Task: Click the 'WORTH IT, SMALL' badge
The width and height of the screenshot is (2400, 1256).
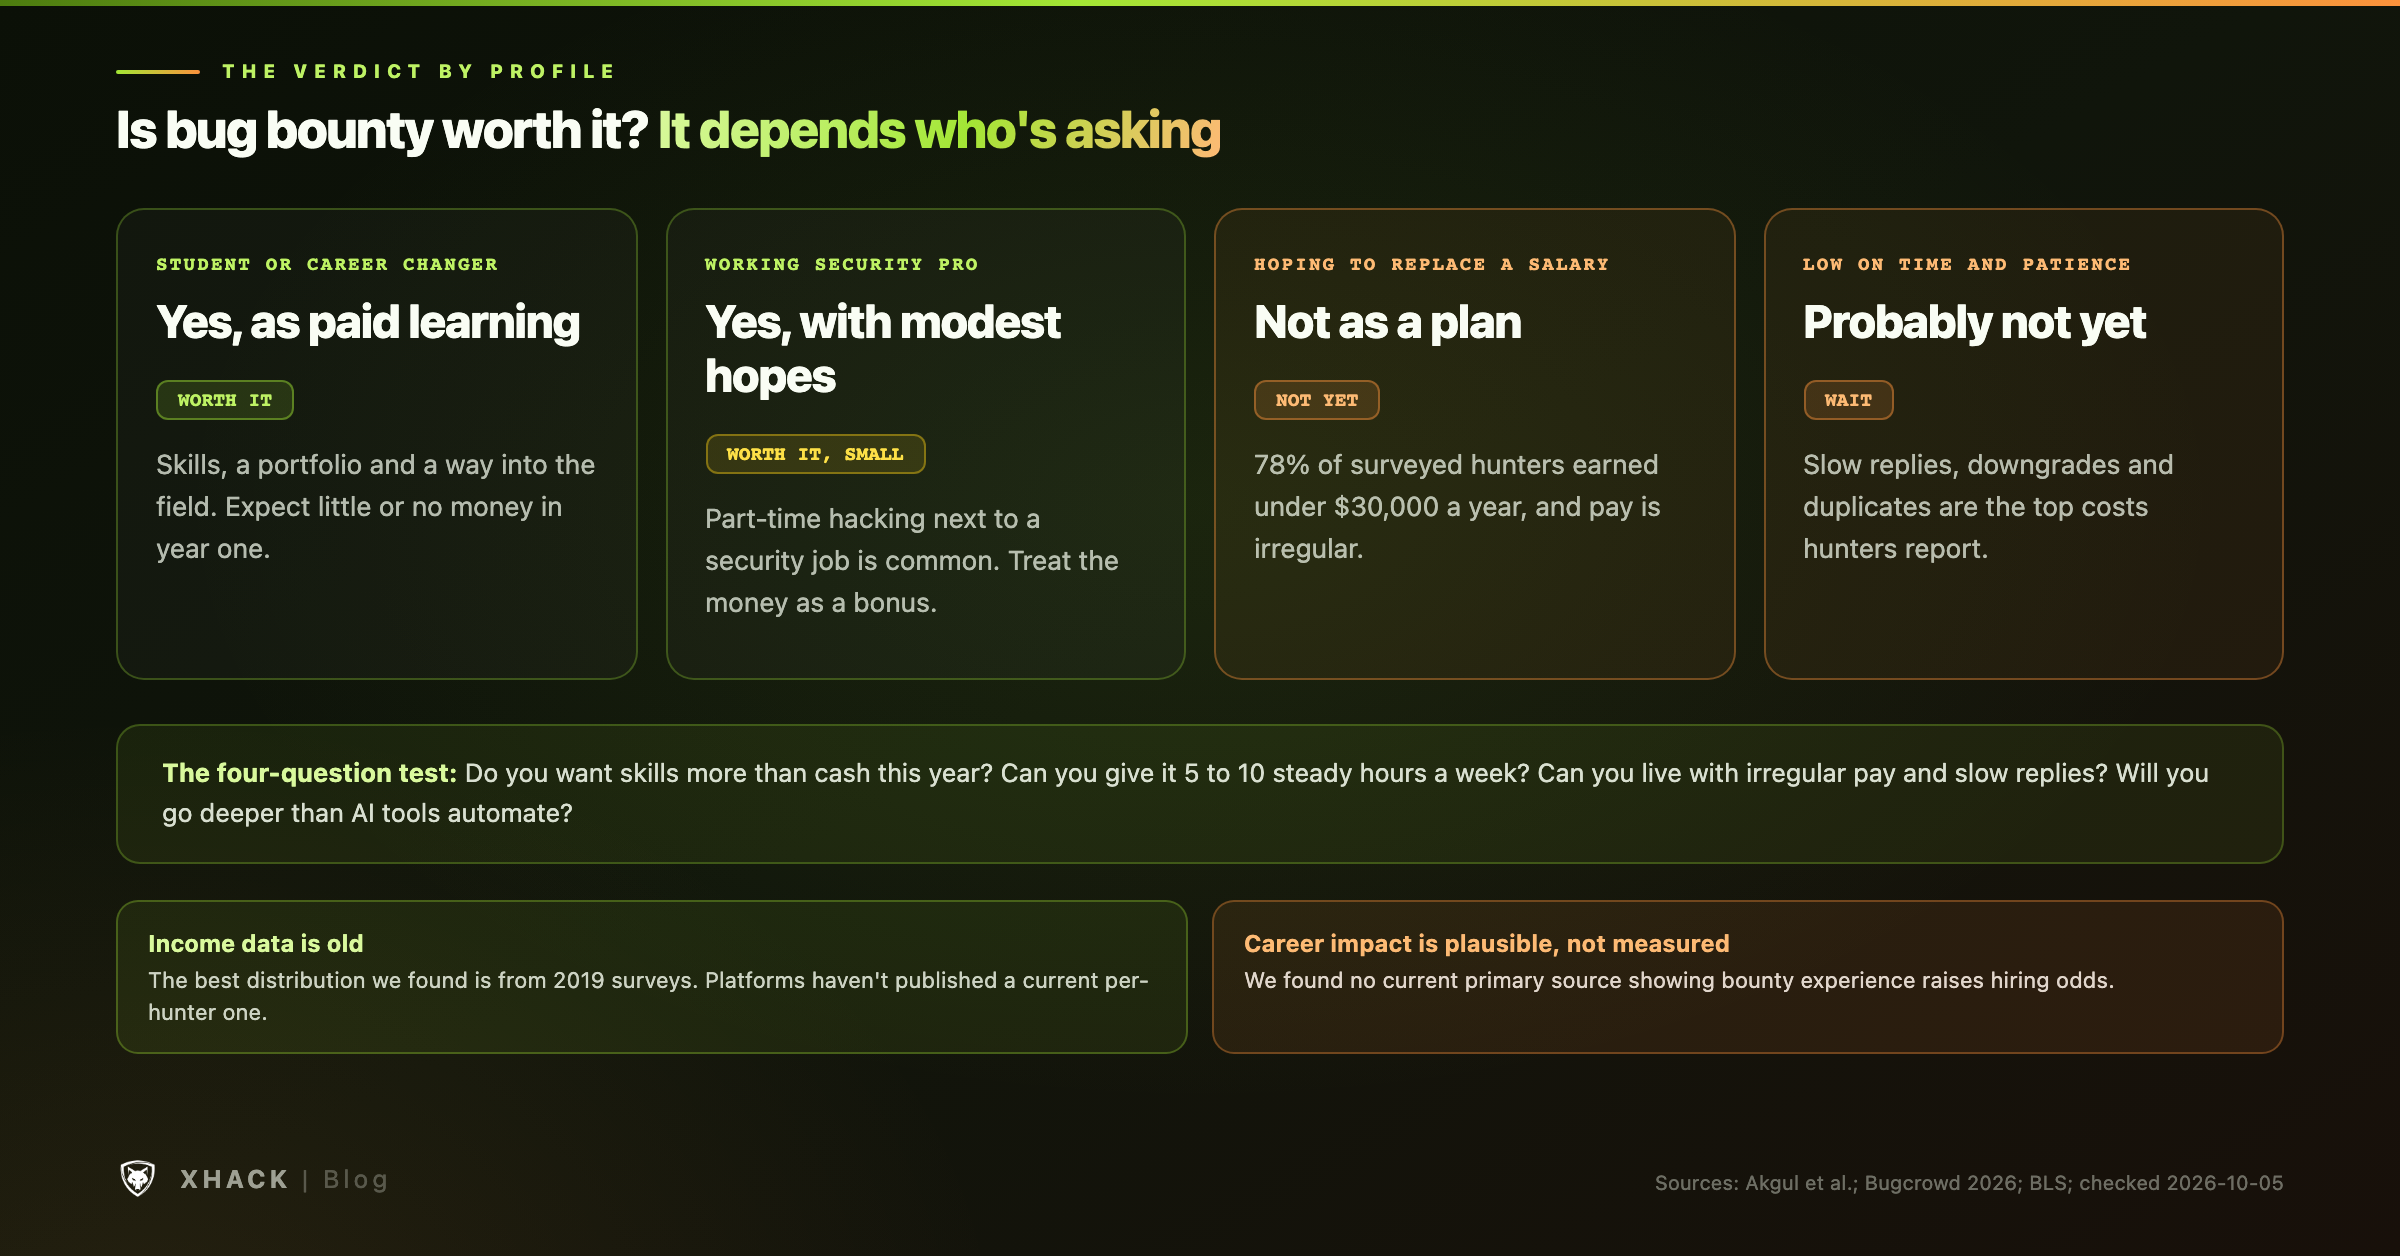Action: [x=815, y=454]
